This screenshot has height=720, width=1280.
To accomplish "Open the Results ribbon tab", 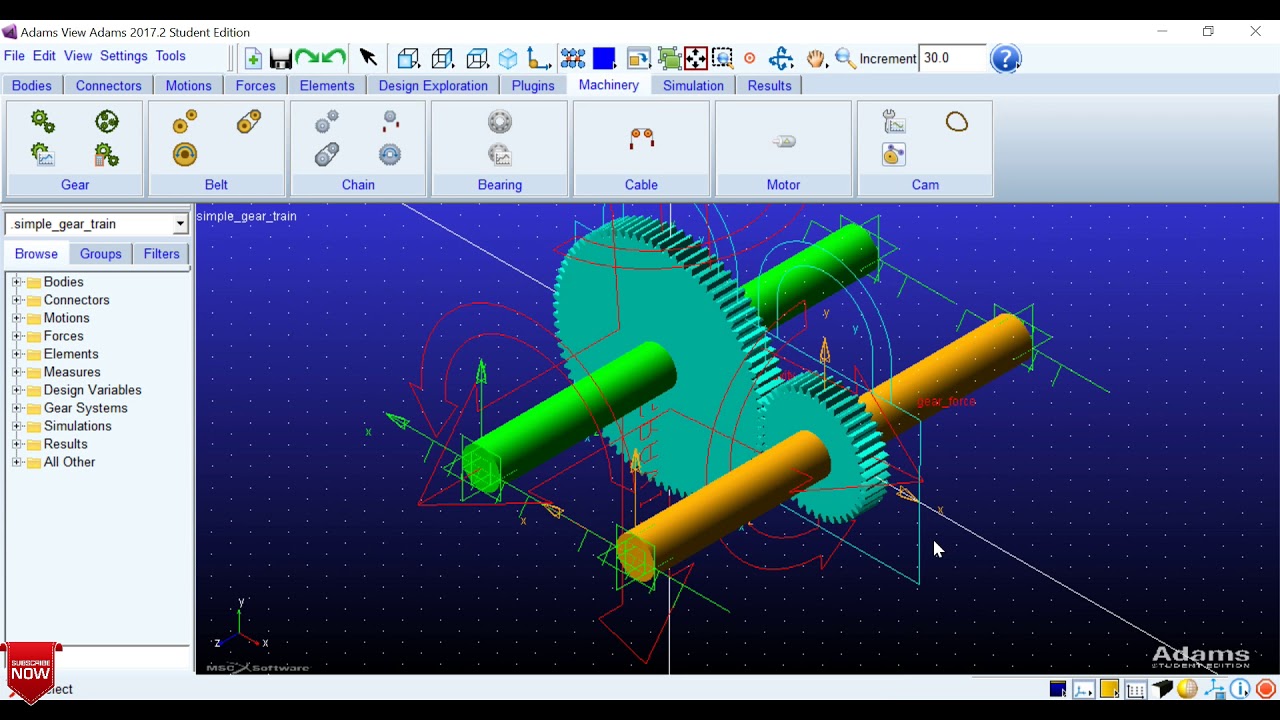I will point(769,86).
